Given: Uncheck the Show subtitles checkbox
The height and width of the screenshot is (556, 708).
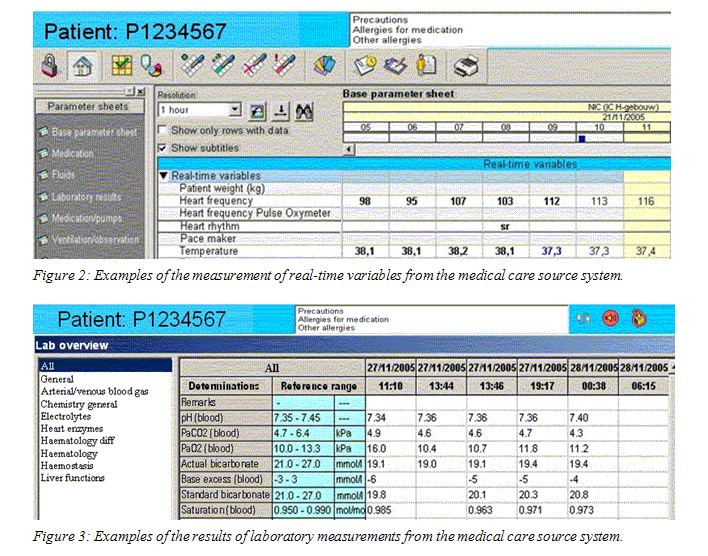Looking at the screenshot, I should point(164,147).
